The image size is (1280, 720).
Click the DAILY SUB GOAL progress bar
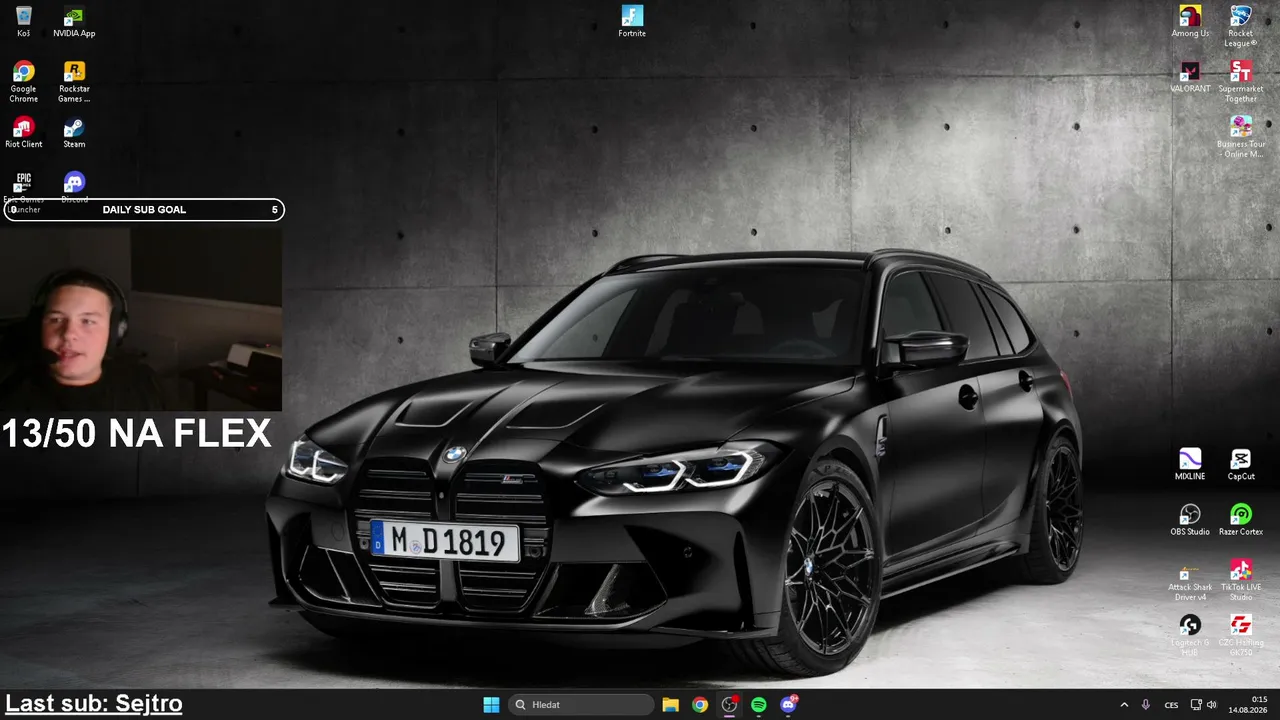pos(144,210)
